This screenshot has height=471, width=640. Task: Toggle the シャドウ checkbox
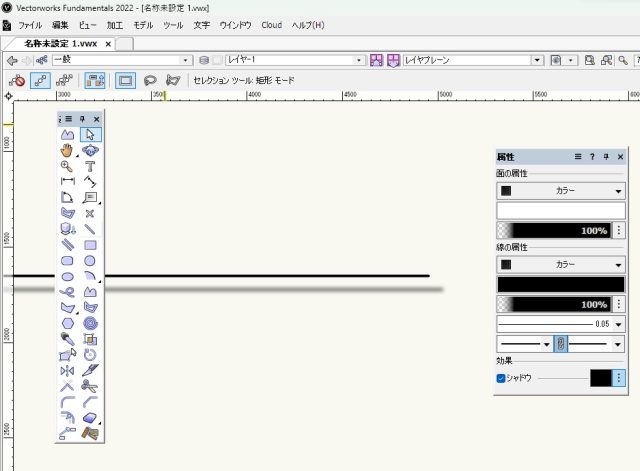[x=502, y=378]
